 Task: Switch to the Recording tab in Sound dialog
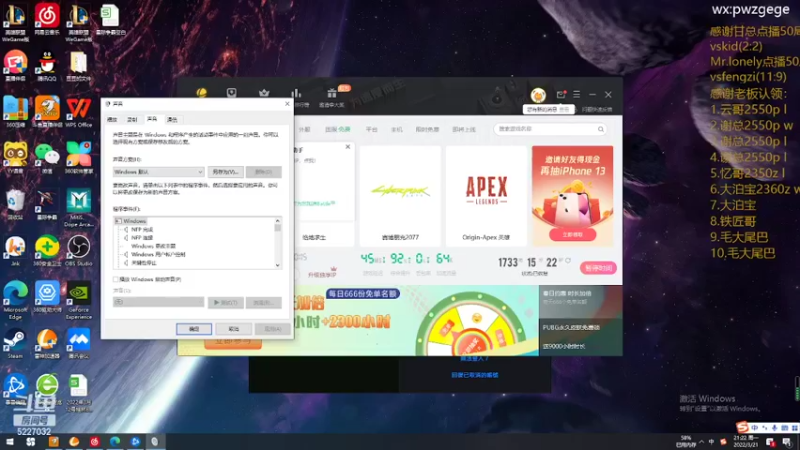tap(132, 119)
